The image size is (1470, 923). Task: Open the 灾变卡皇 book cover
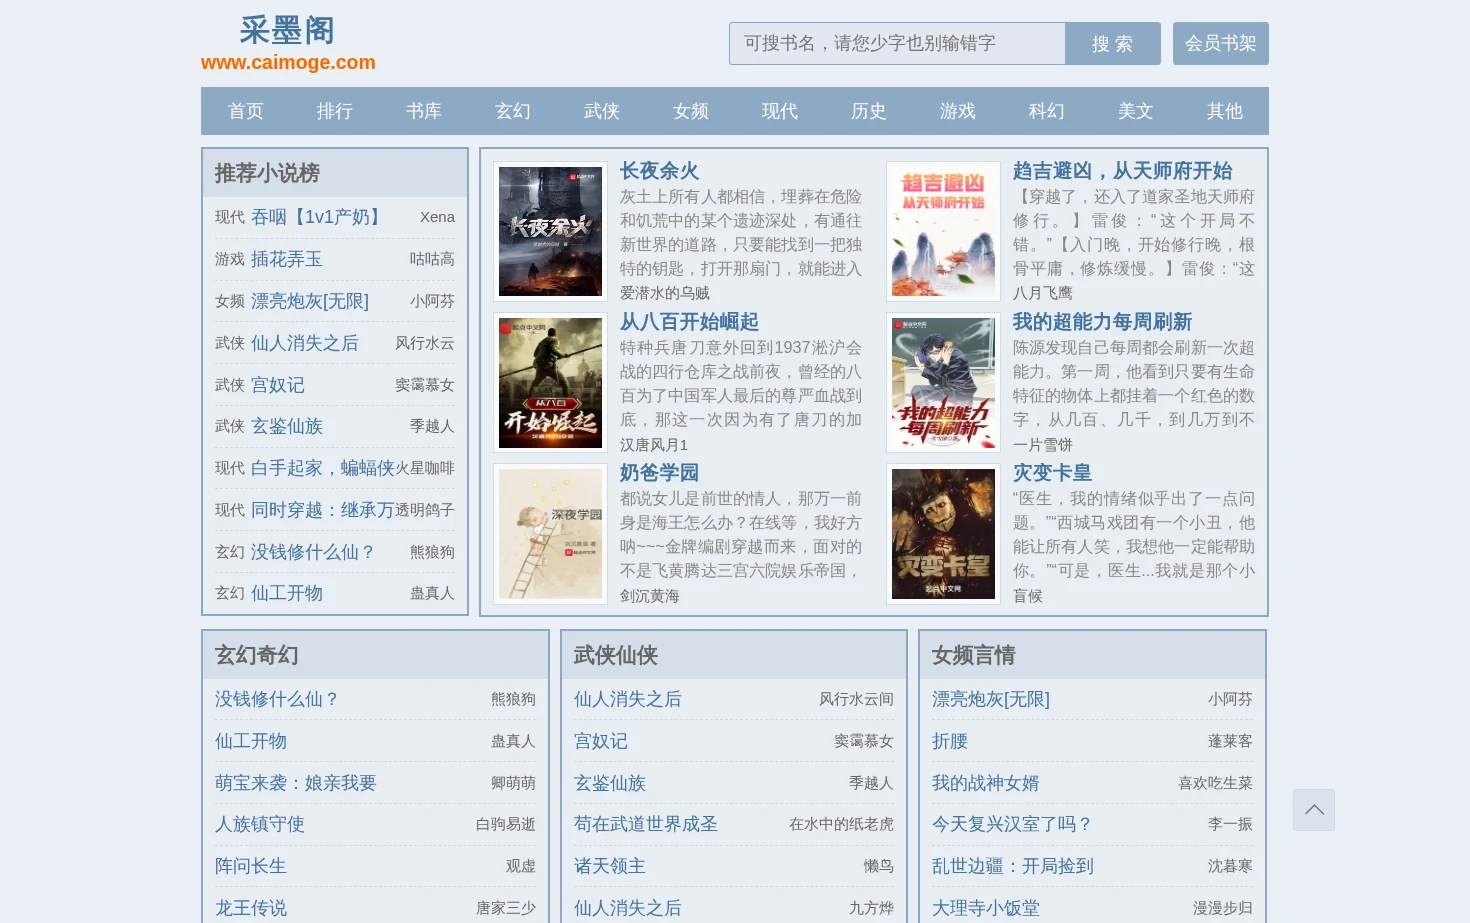pyautogui.click(x=943, y=533)
